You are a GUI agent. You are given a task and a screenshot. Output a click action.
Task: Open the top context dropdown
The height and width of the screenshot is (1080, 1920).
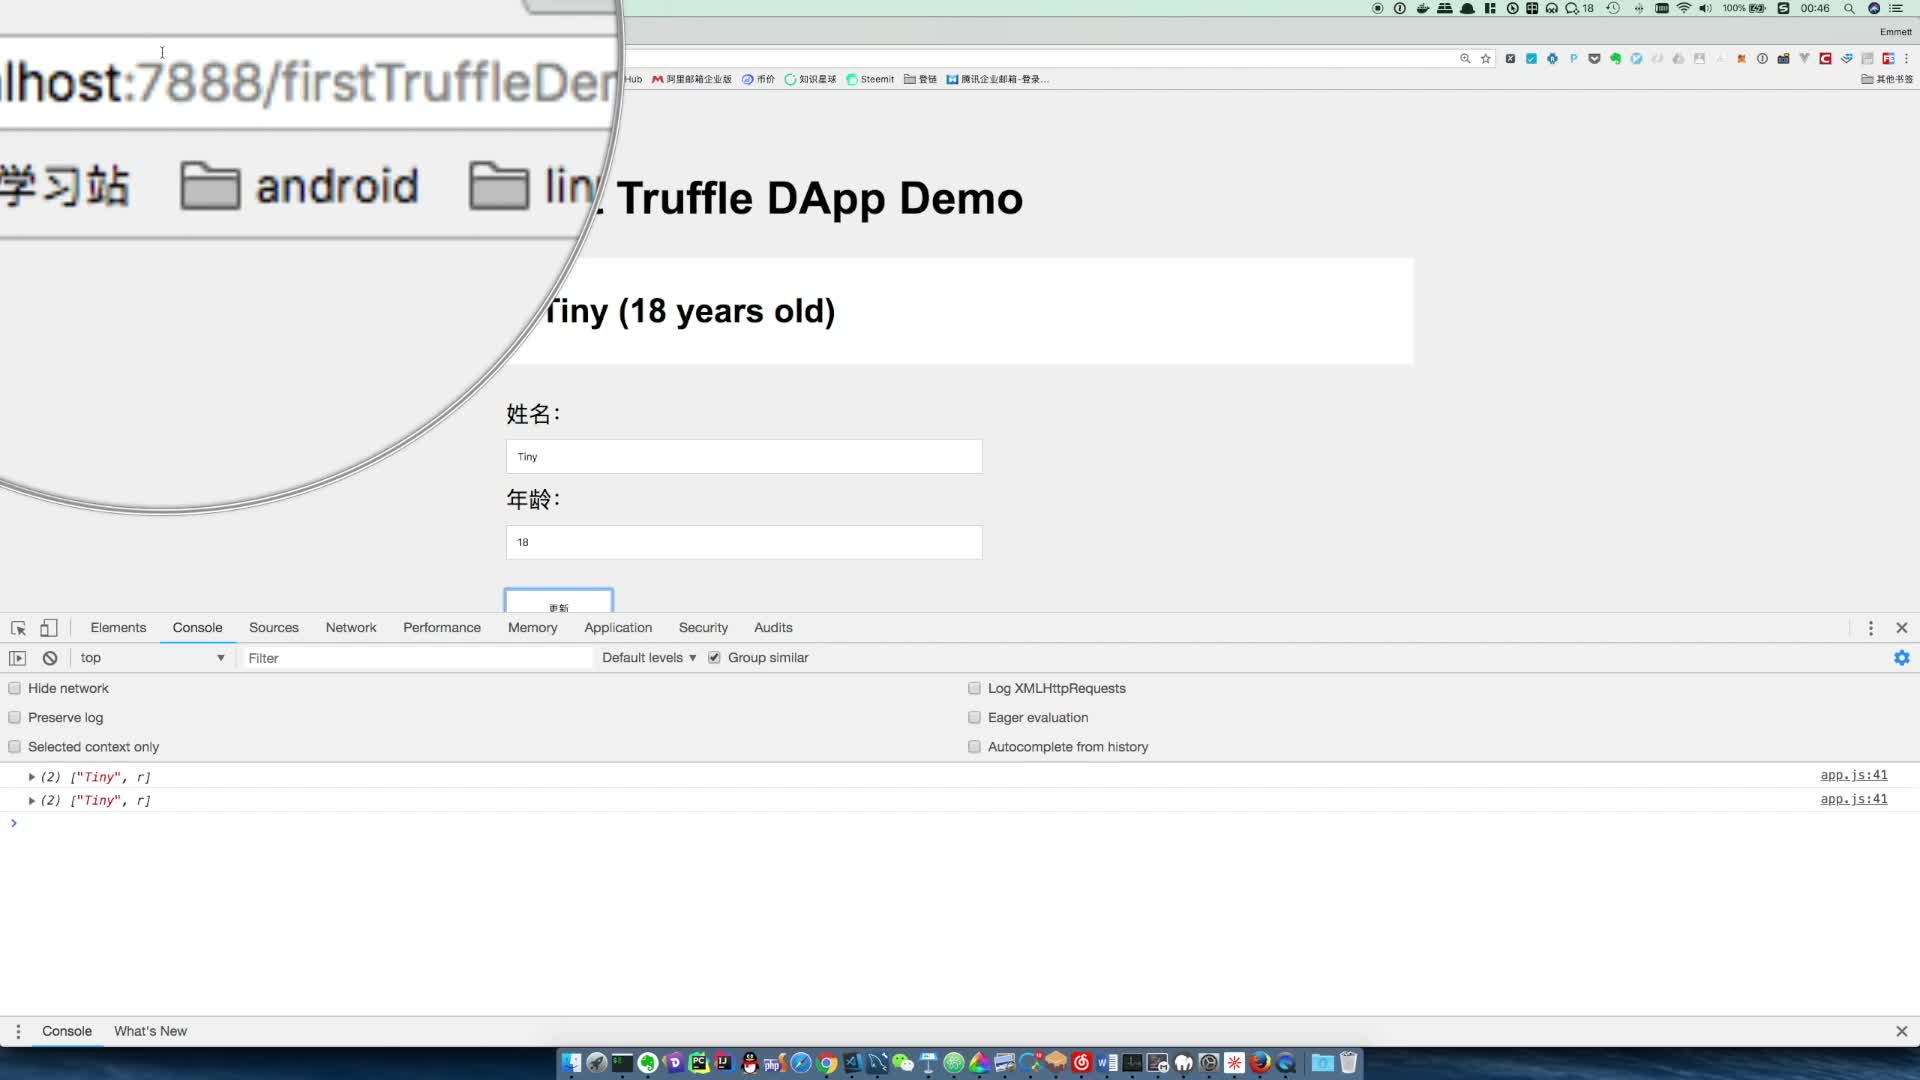pos(152,658)
